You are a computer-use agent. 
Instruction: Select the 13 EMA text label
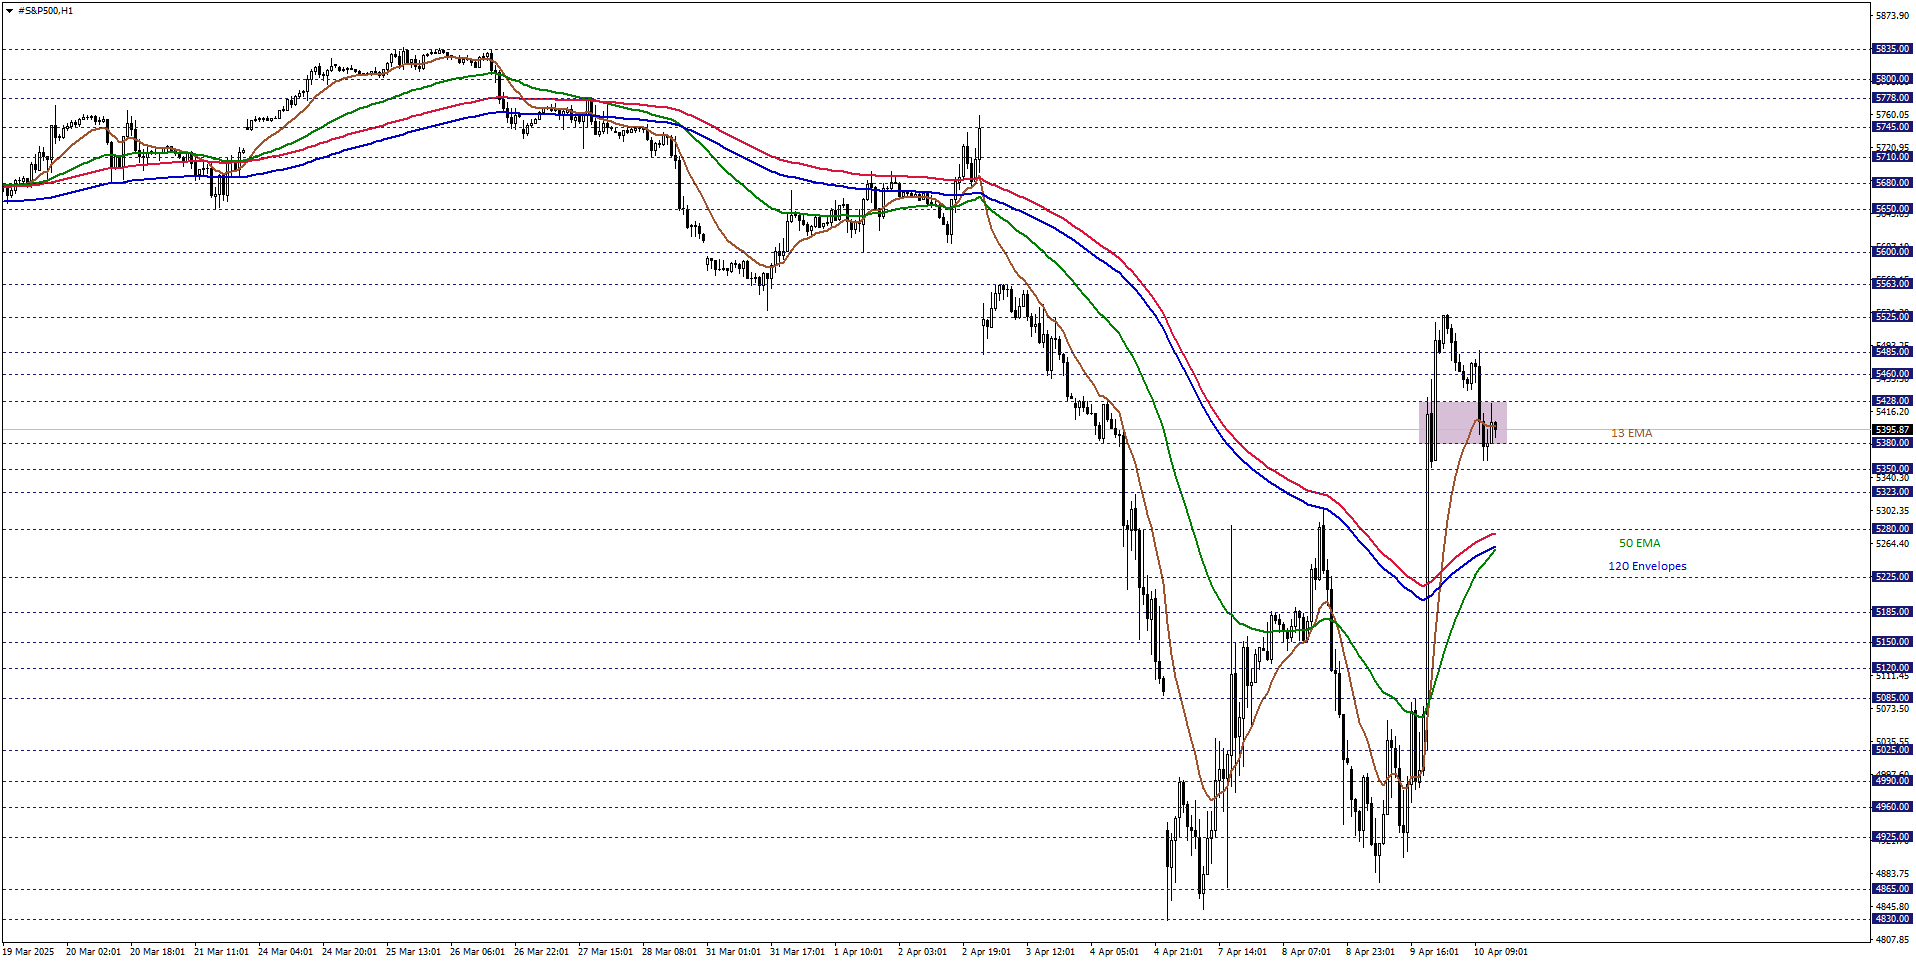click(x=1631, y=433)
